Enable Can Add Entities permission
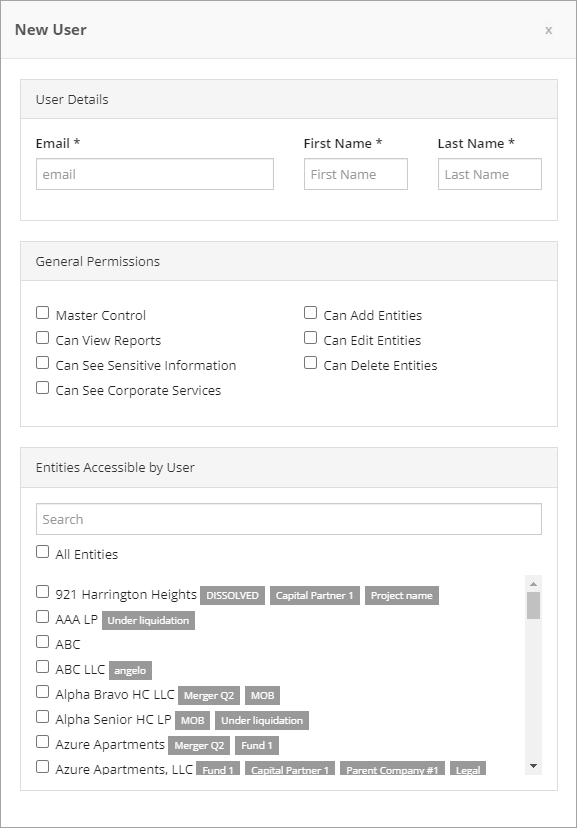This screenshot has width=577, height=828. (310, 313)
